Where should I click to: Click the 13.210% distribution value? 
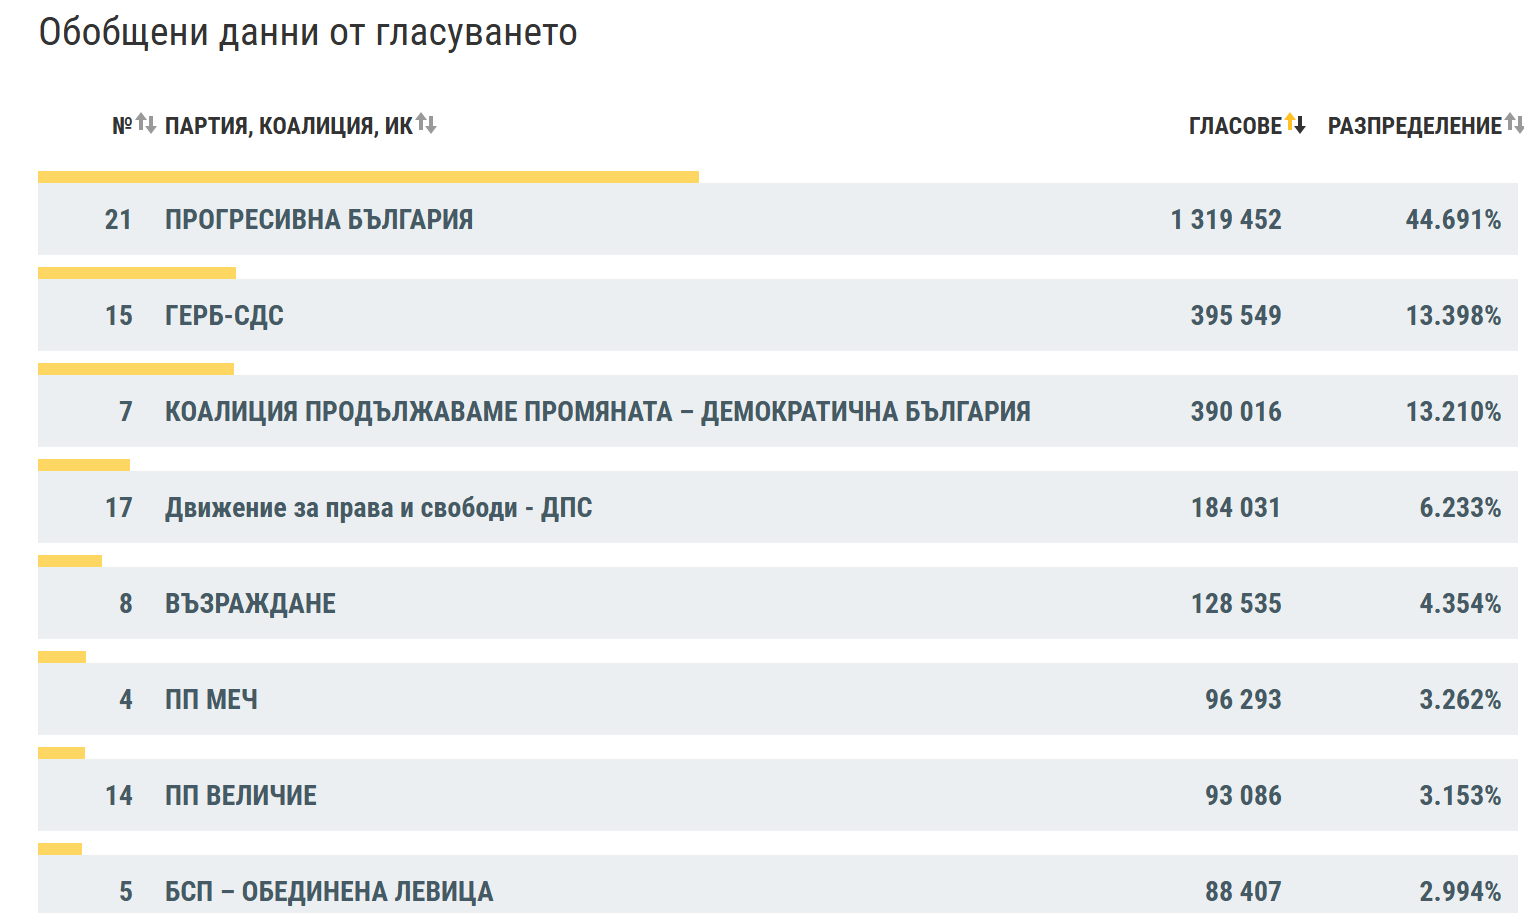(1453, 411)
